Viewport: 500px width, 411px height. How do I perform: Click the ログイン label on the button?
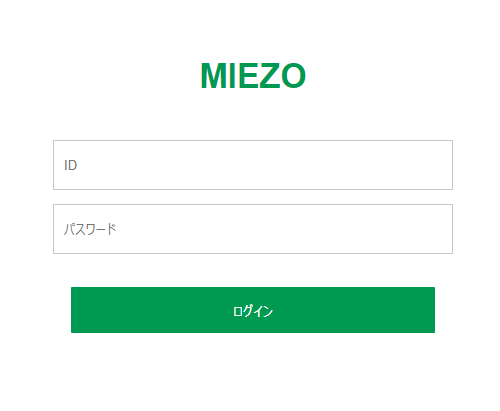click(253, 311)
